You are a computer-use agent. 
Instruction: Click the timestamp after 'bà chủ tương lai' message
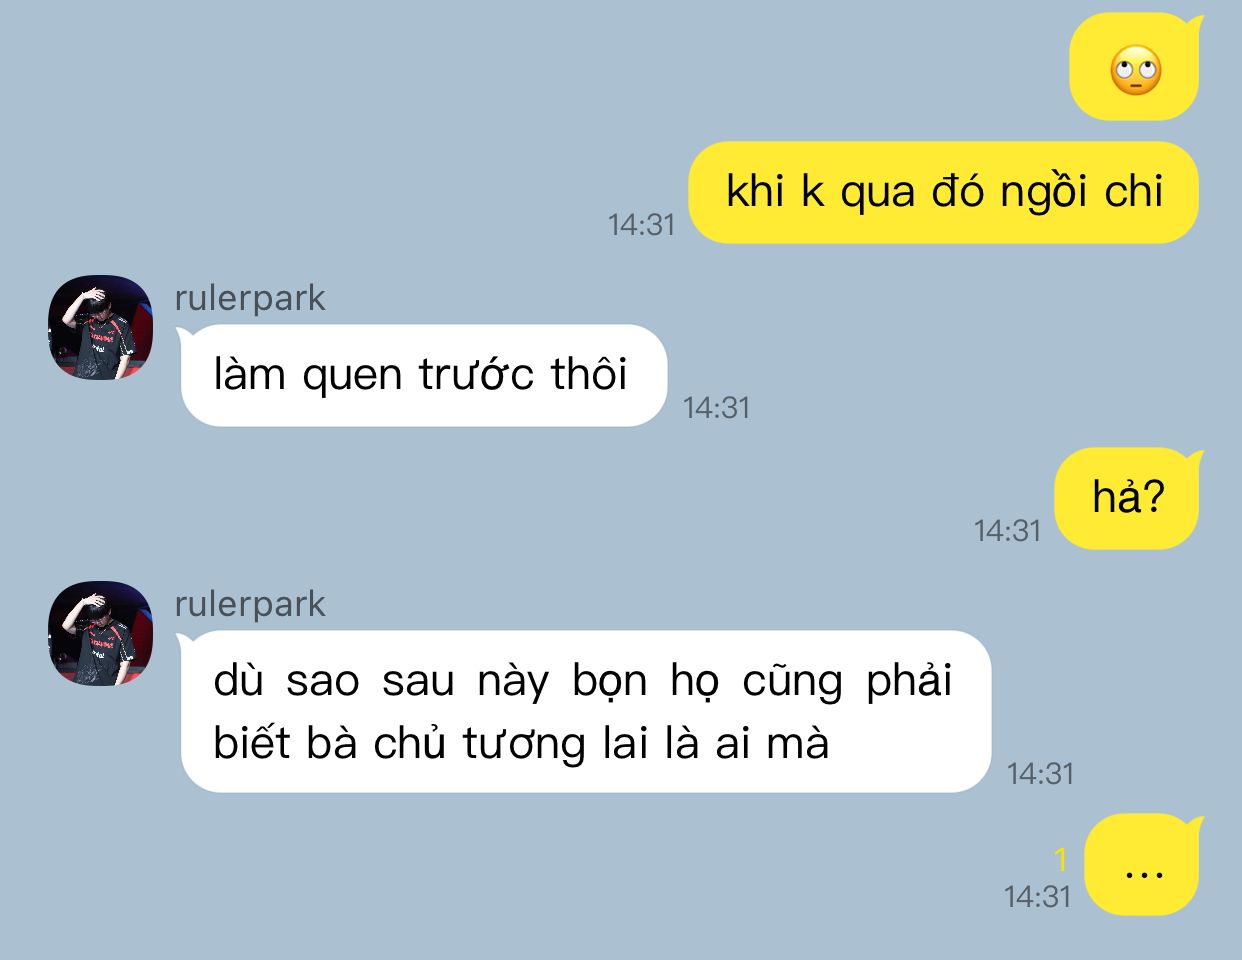tap(1041, 773)
